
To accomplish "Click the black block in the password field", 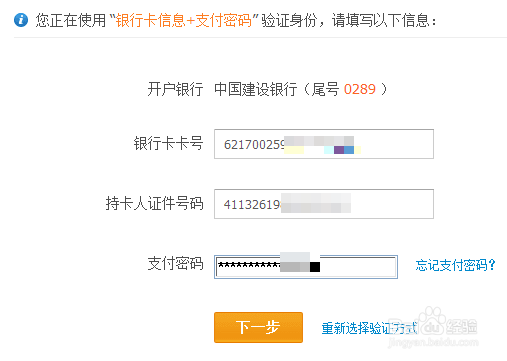I will (x=315, y=267).
